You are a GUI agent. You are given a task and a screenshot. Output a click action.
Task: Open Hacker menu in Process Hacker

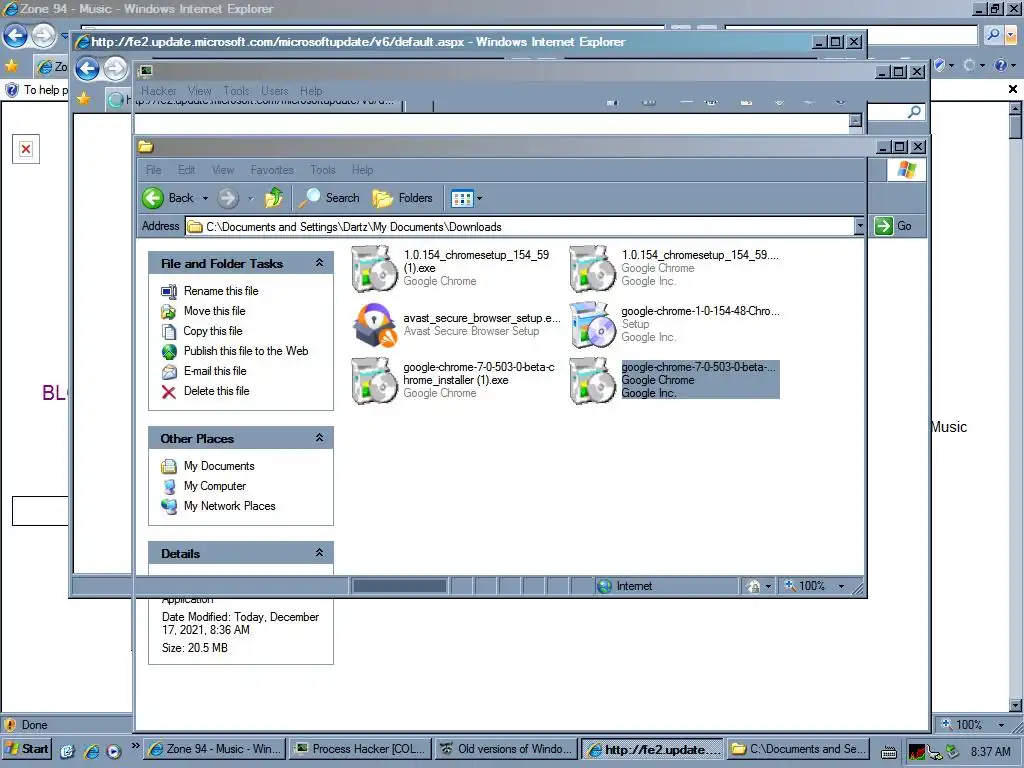coord(159,91)
